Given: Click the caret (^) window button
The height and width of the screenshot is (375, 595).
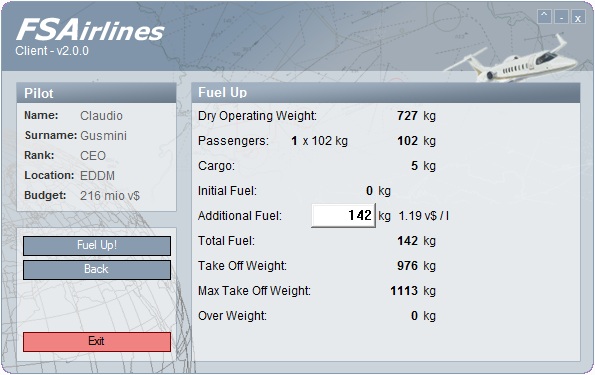Looking at the screenshot, I should [x=545, y=17].
